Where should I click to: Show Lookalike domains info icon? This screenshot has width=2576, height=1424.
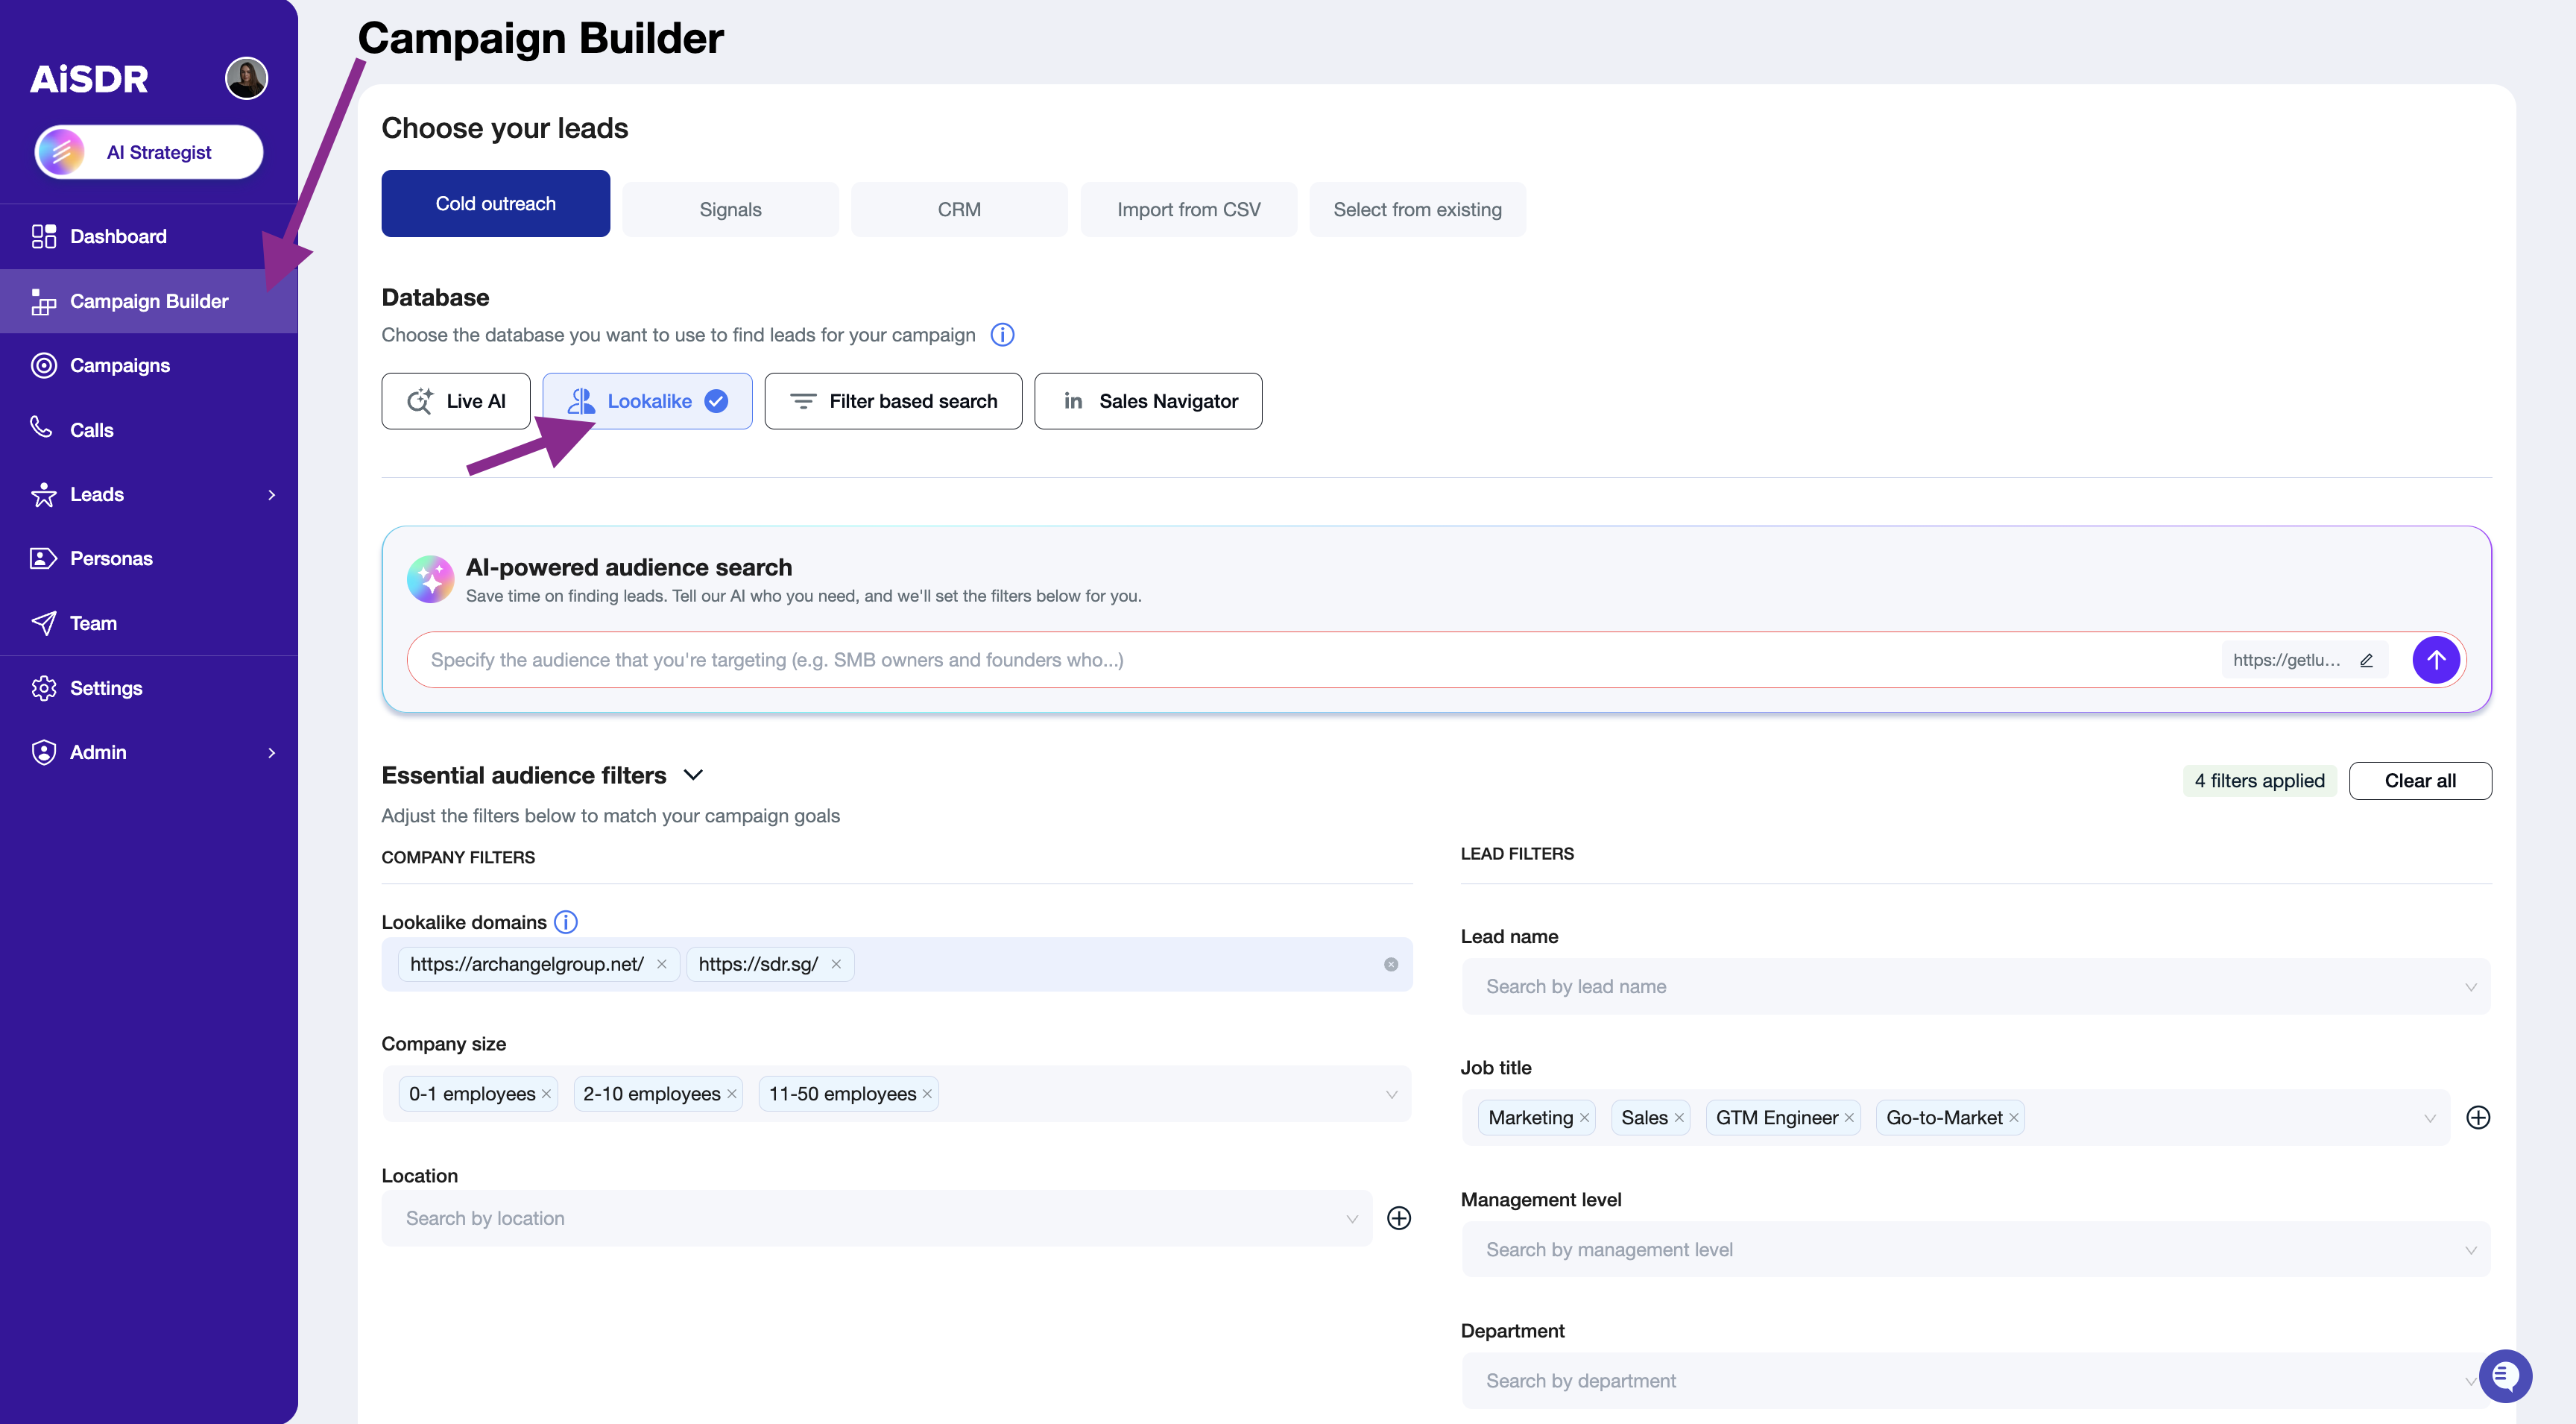click(x=566, y=922)
